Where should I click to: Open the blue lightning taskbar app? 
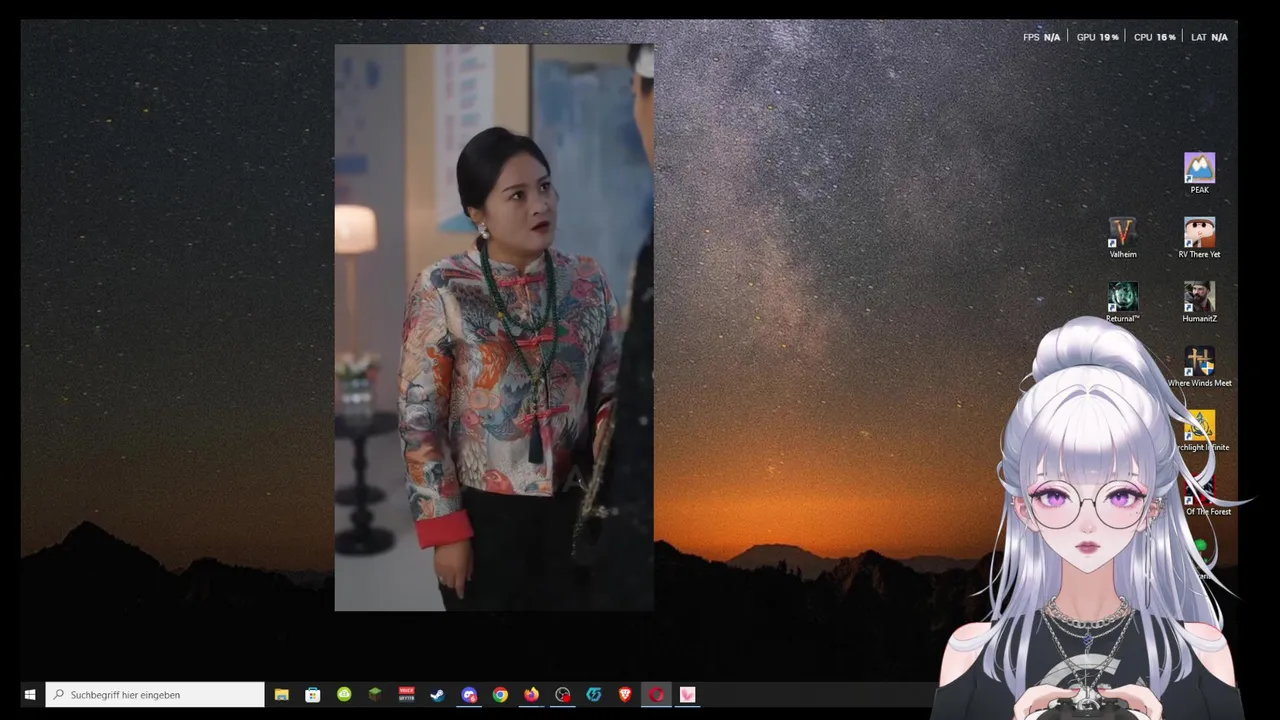click(594, 694)
